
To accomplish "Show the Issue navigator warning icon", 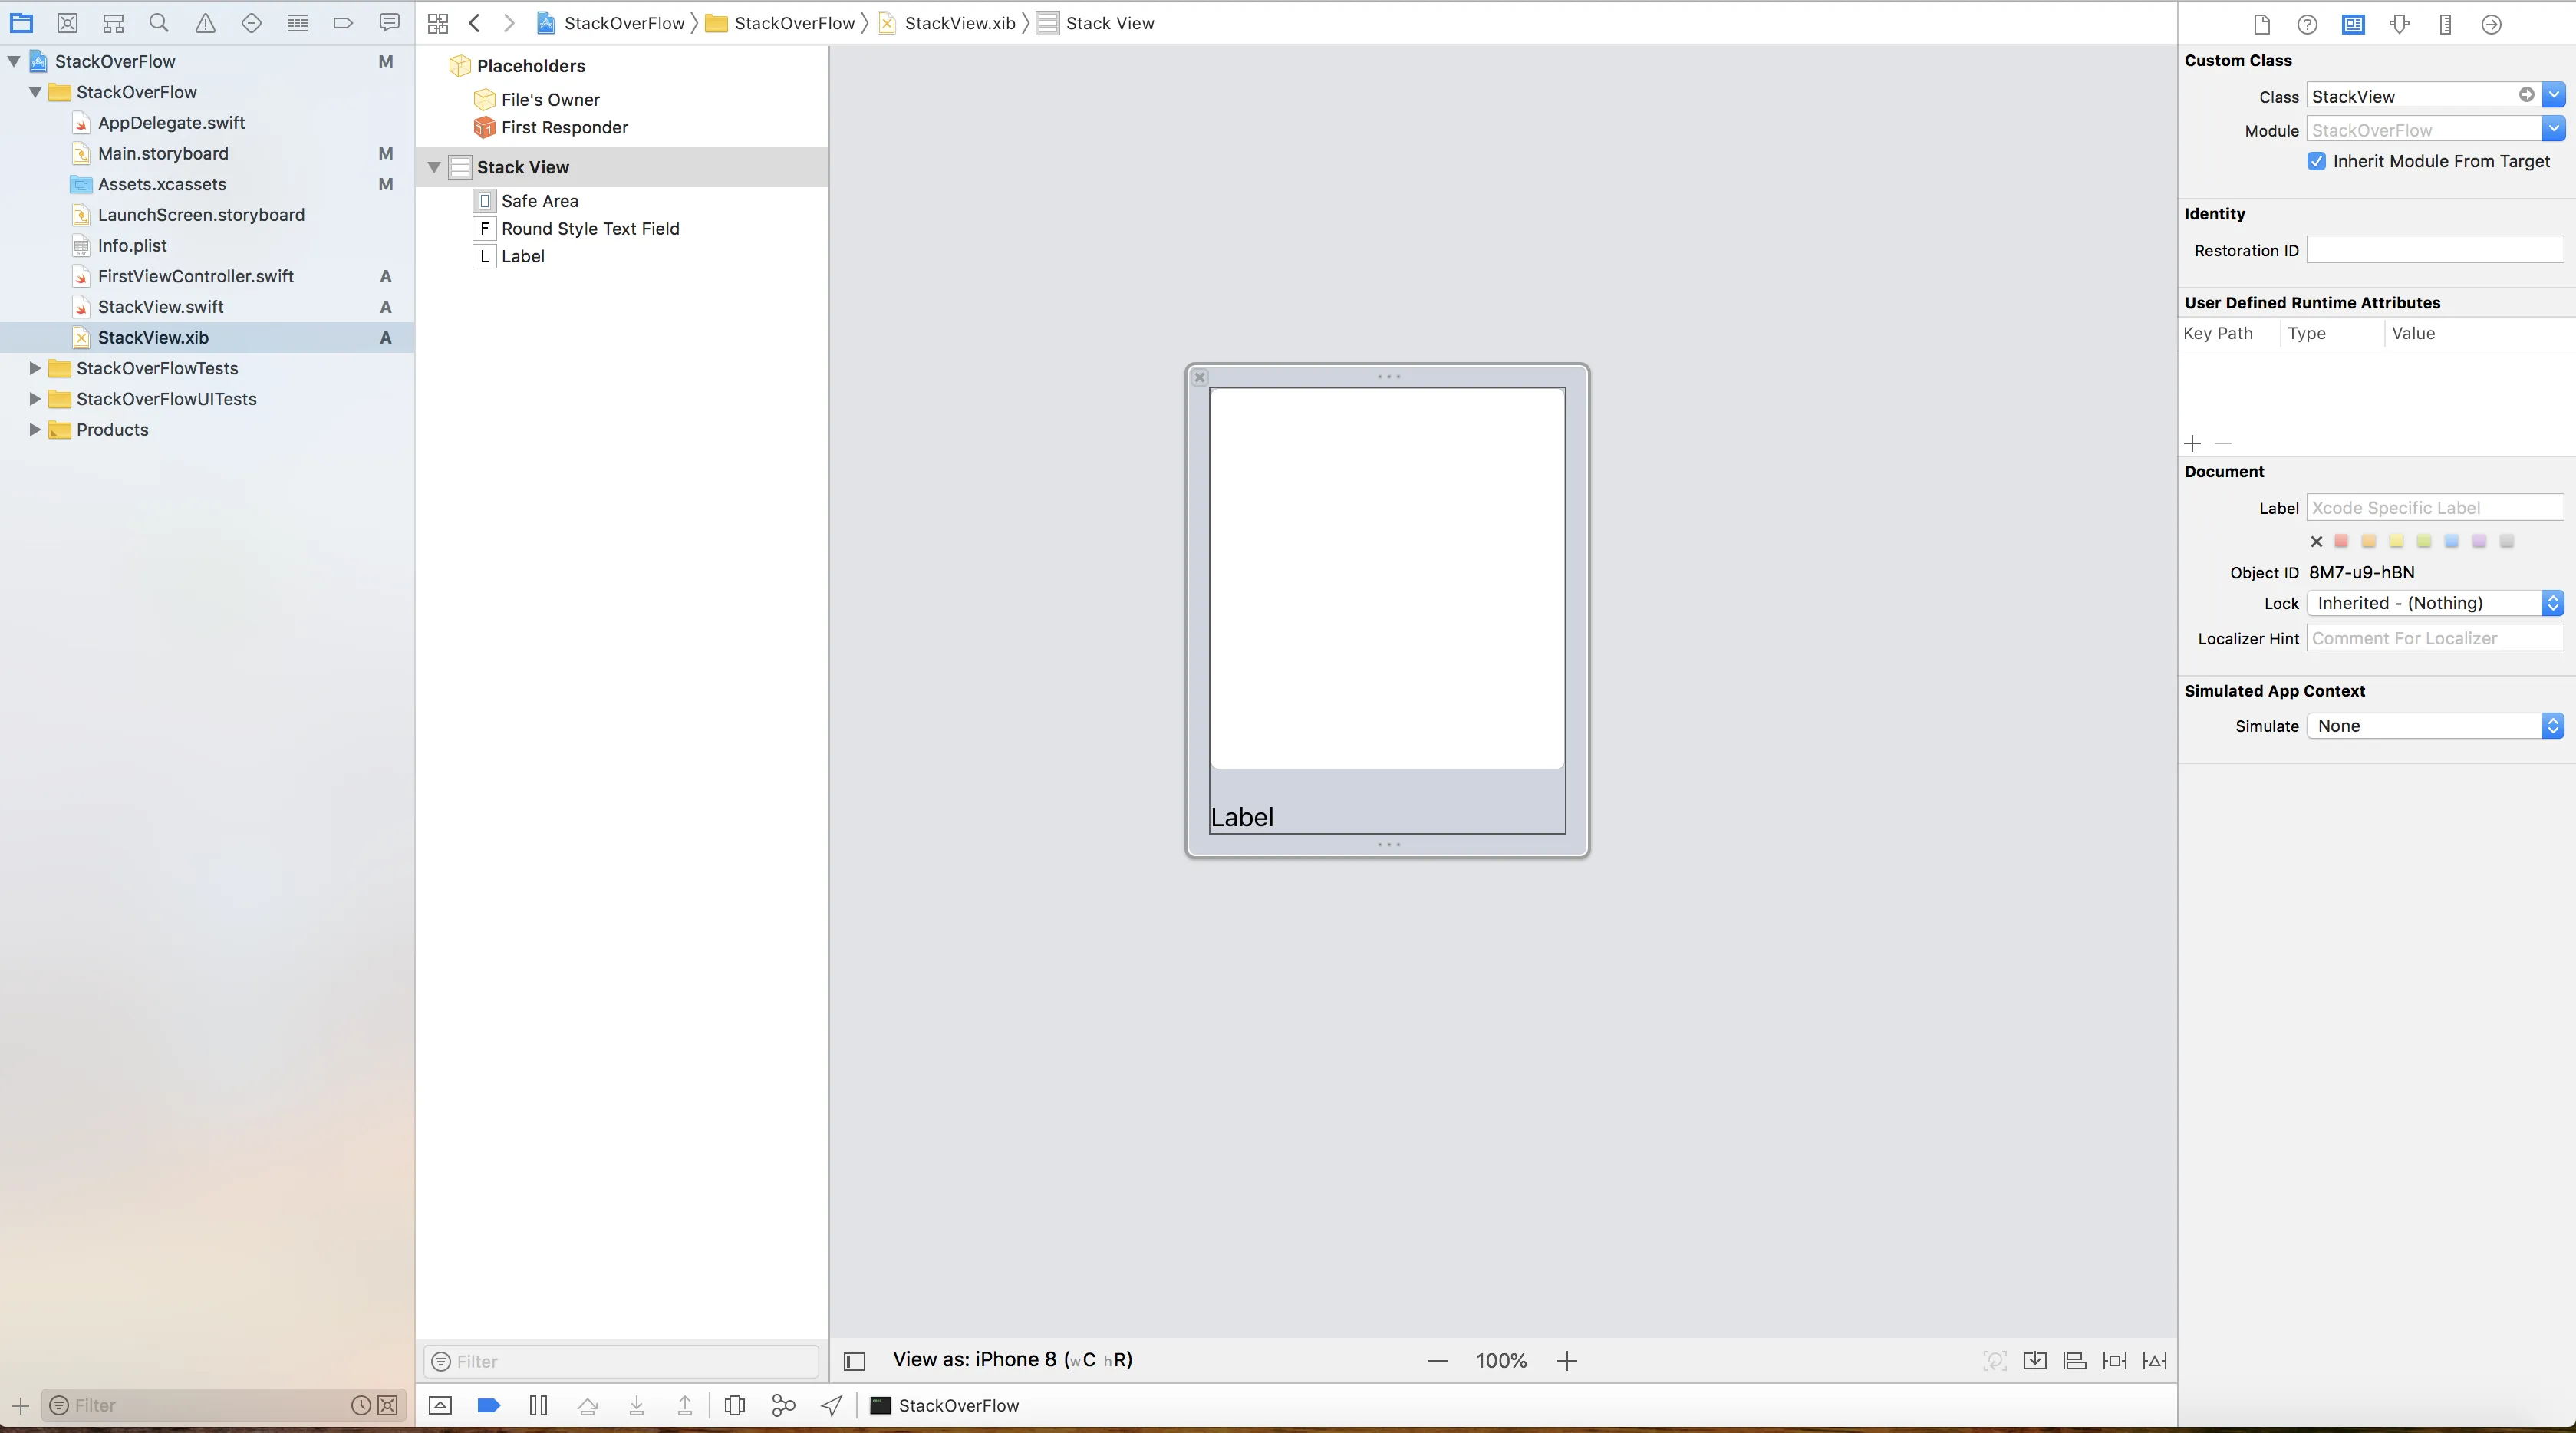I will pos(205,23).
